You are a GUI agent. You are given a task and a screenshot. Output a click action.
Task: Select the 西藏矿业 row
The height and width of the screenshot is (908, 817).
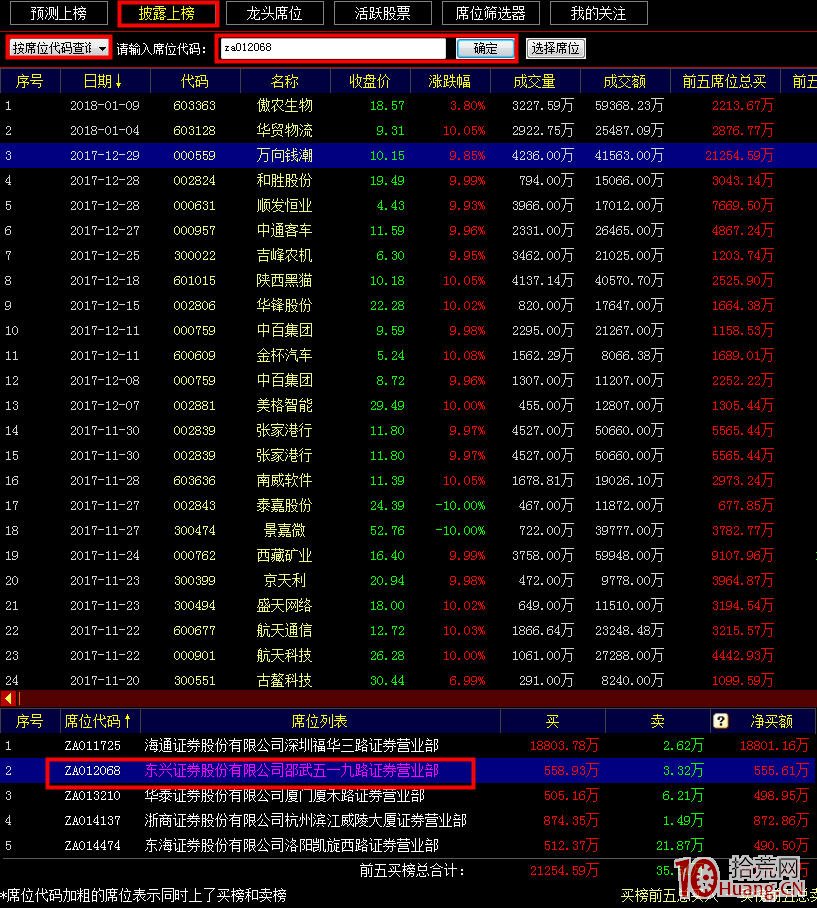click(x=408, y=556)
